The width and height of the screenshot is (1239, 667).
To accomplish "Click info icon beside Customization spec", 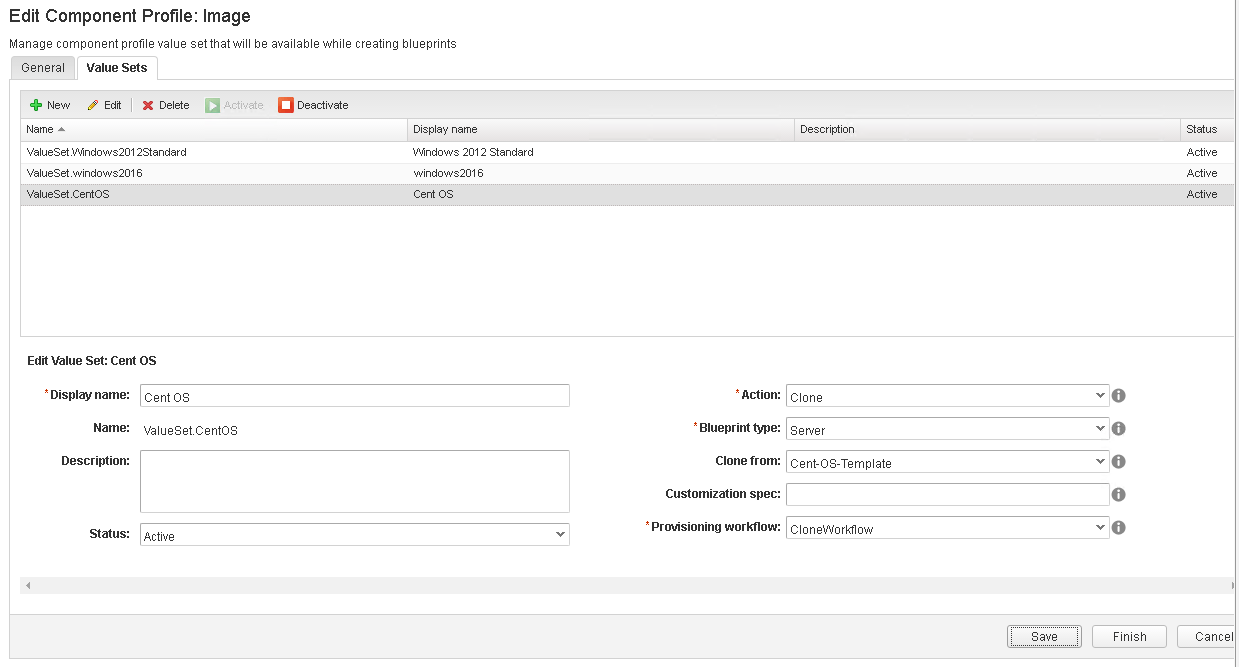I will pos(1119,495).
